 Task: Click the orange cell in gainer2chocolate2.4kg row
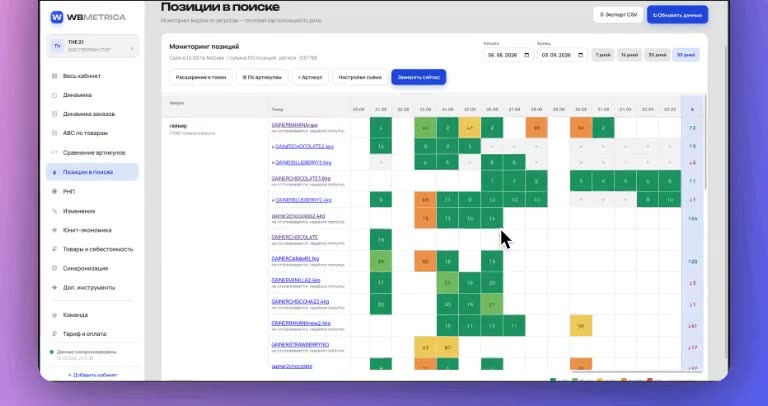pyautogui.click(x=425, y=218)
